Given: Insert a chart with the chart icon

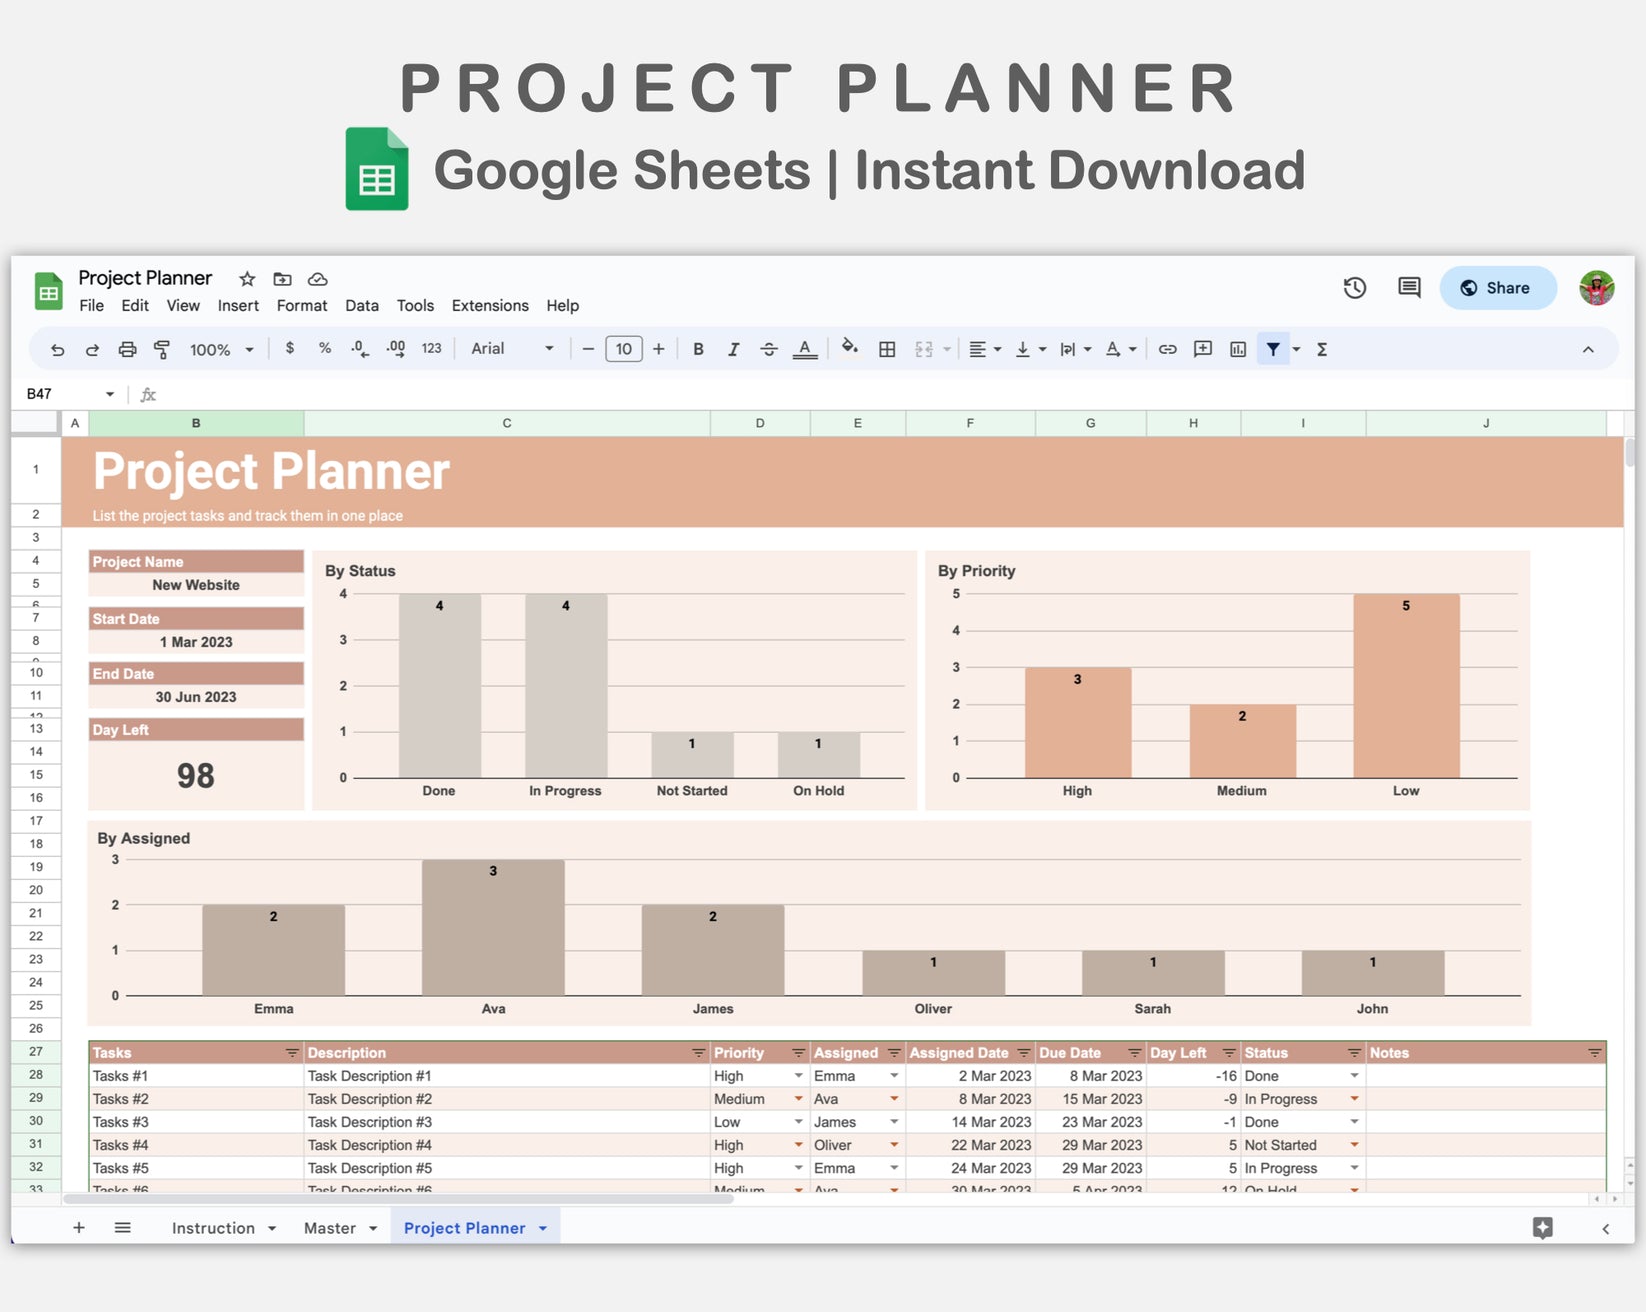Looking at the screenshot, I should click(x=1237, y=349).
